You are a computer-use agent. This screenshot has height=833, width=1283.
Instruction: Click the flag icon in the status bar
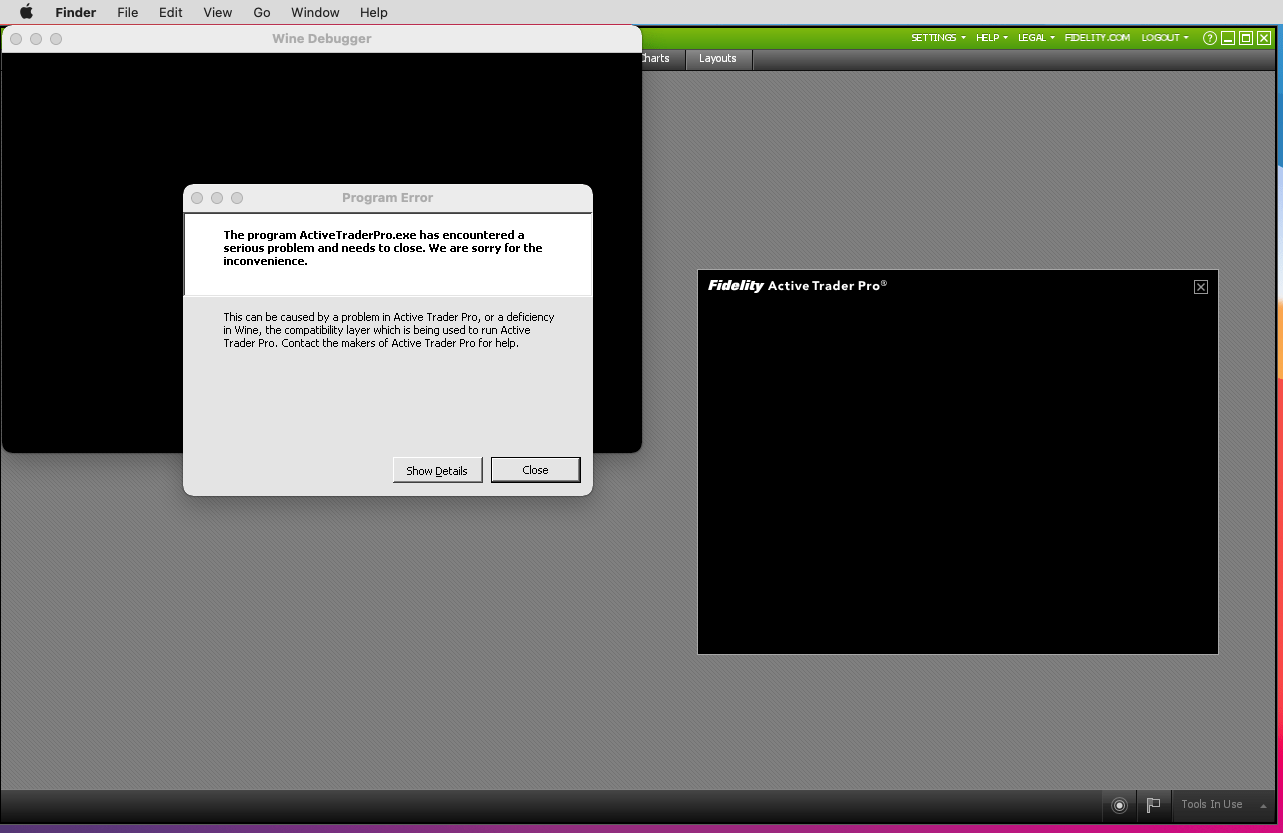1153,805
